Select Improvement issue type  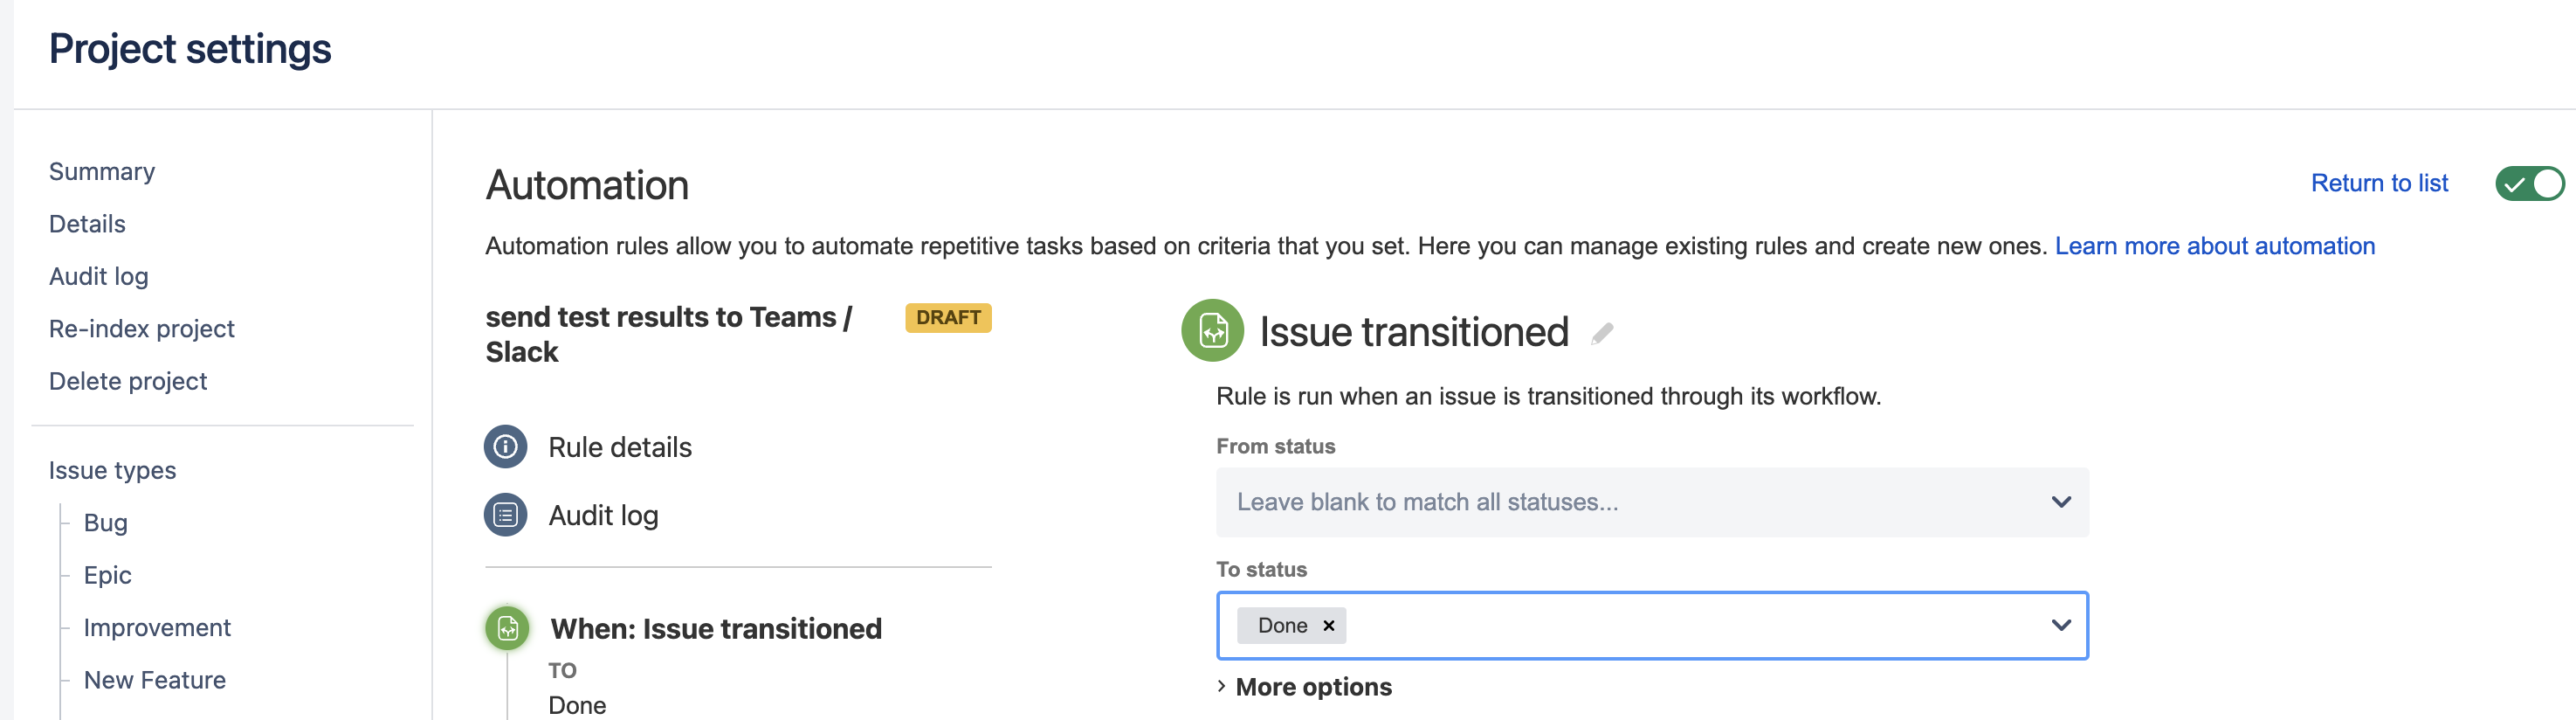(x=157, y=627)
